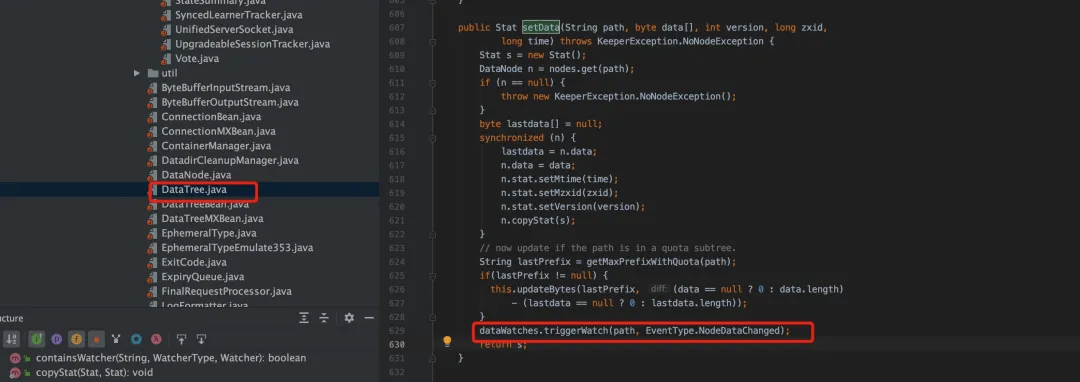This screenshot has height=382, width=1080.
Task: Fold the lastPrefix if block at line 625
Action: point(433,275)
